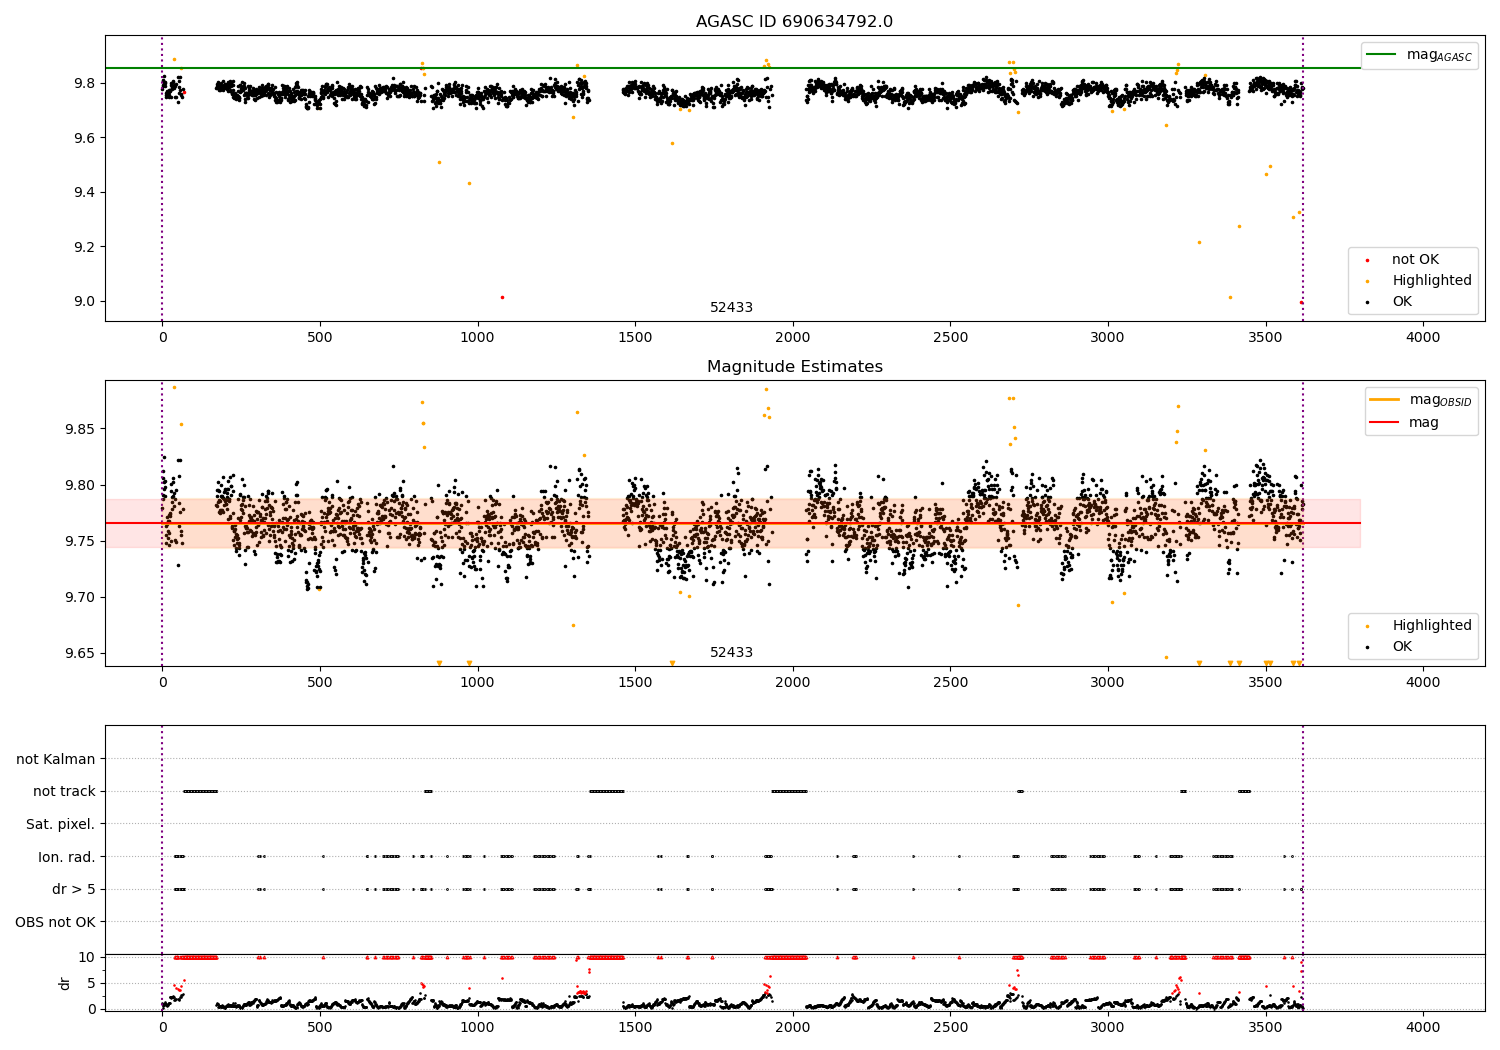Click the red 'mag' legend line sample
Screen dimensions: 1500x1050
pyautogui.click(x=1385, y=422)
